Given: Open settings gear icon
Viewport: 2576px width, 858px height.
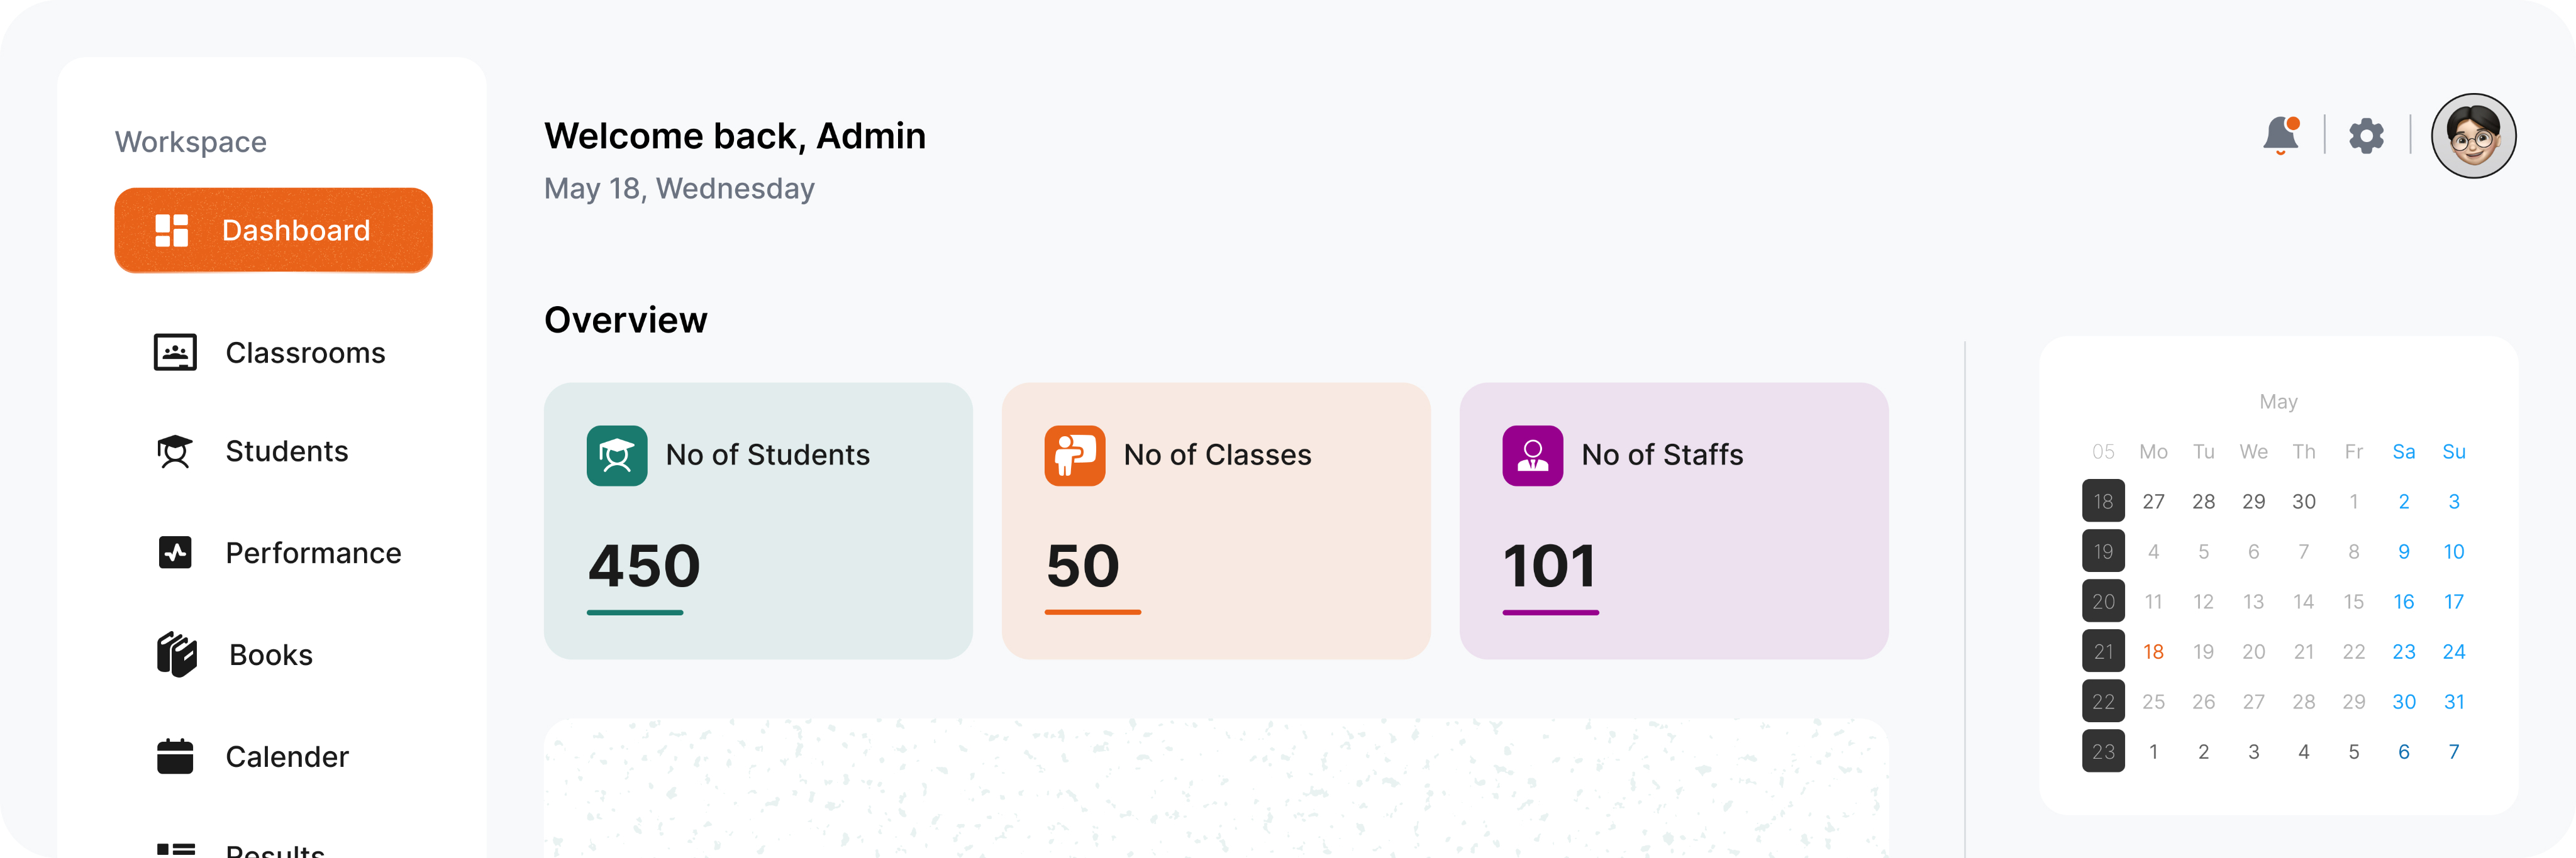Looking at the screenshot, I should [x=2366, y=135].
